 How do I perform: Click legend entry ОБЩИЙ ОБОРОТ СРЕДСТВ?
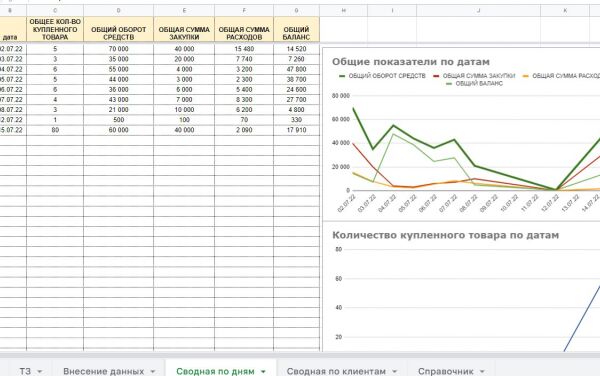[x=383, y=76]
